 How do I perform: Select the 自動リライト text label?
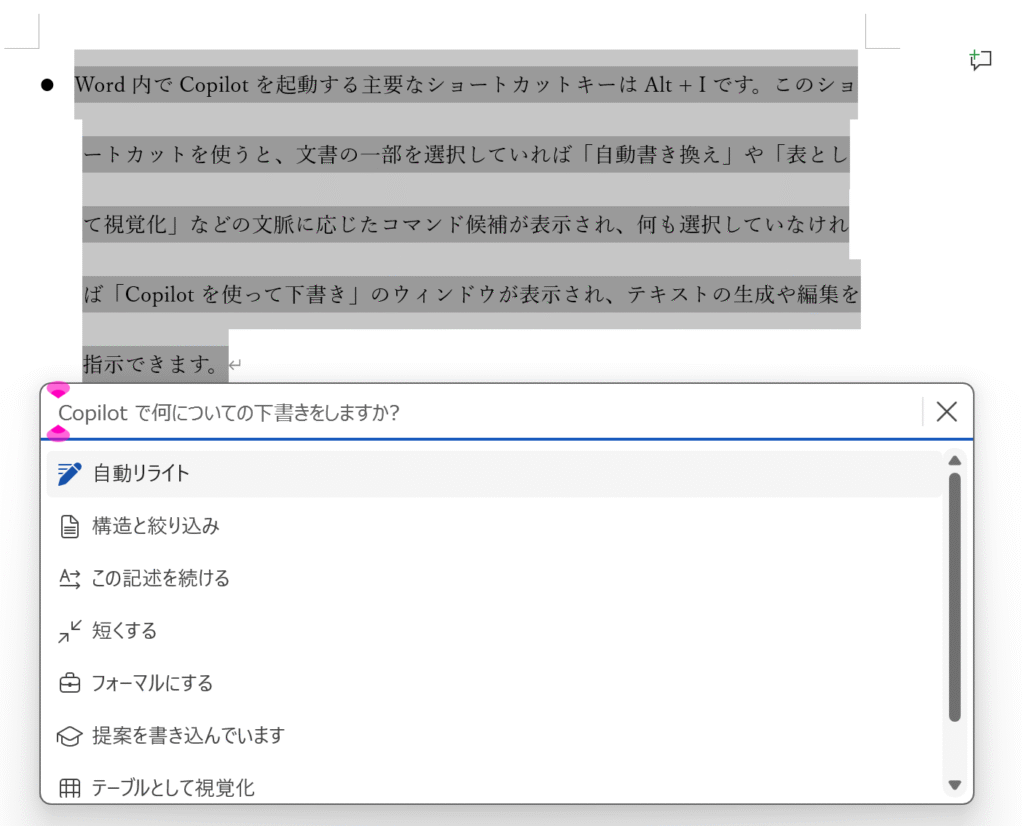(141, 474)
